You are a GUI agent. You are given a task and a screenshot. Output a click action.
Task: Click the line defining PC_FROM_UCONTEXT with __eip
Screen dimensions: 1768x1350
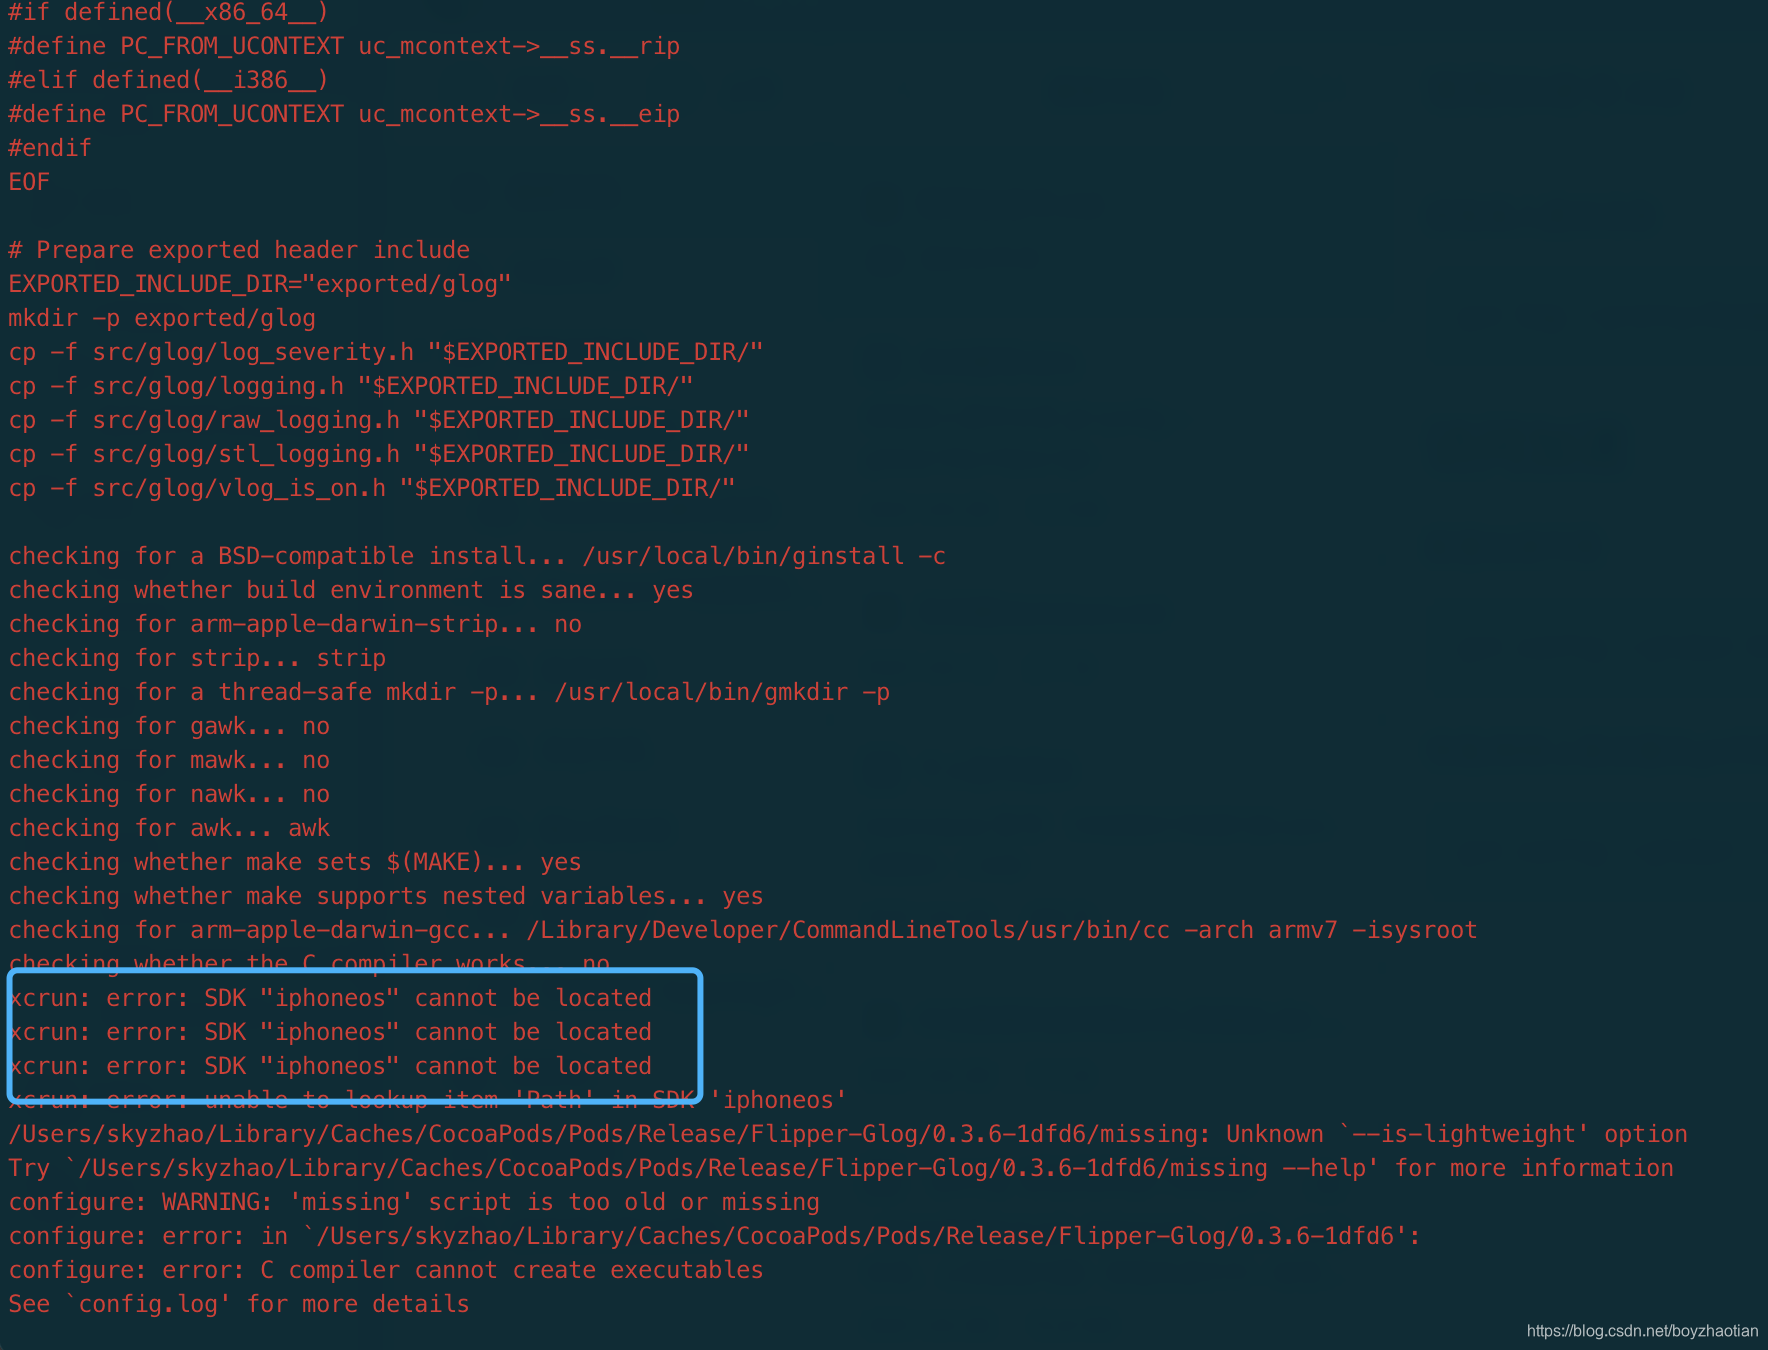tap(344, 114)
